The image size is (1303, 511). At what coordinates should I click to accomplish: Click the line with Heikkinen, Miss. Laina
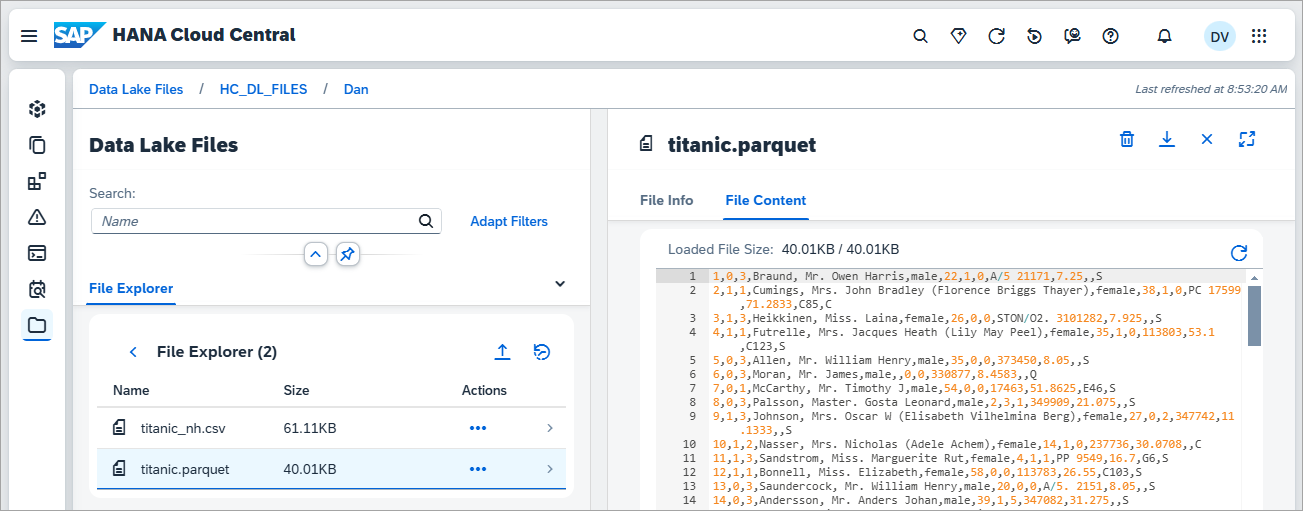(x=937, y=318)
